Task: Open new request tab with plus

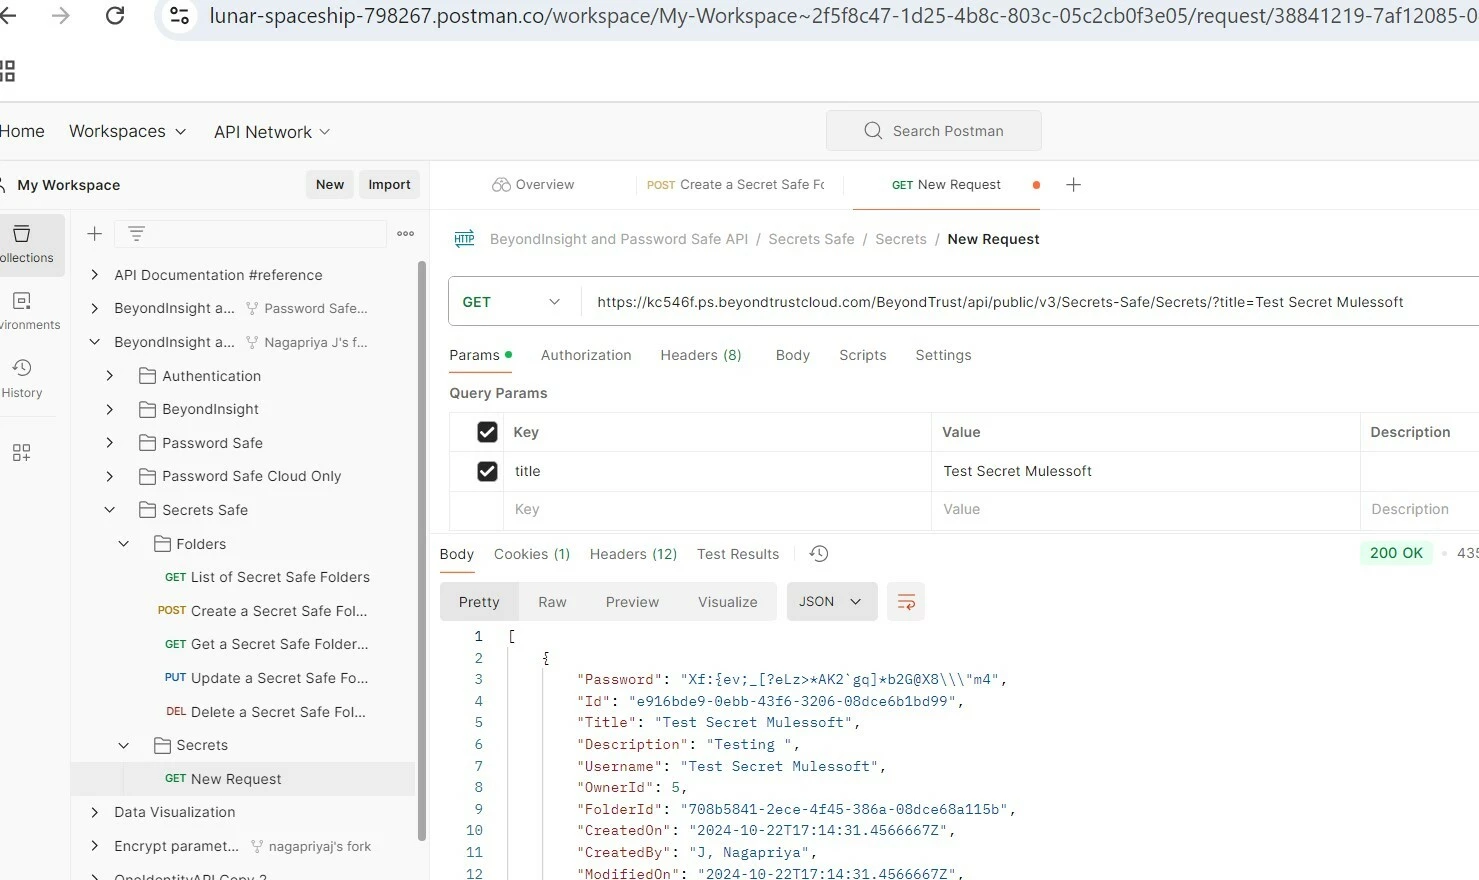Action: click(x=1073, y=185)
